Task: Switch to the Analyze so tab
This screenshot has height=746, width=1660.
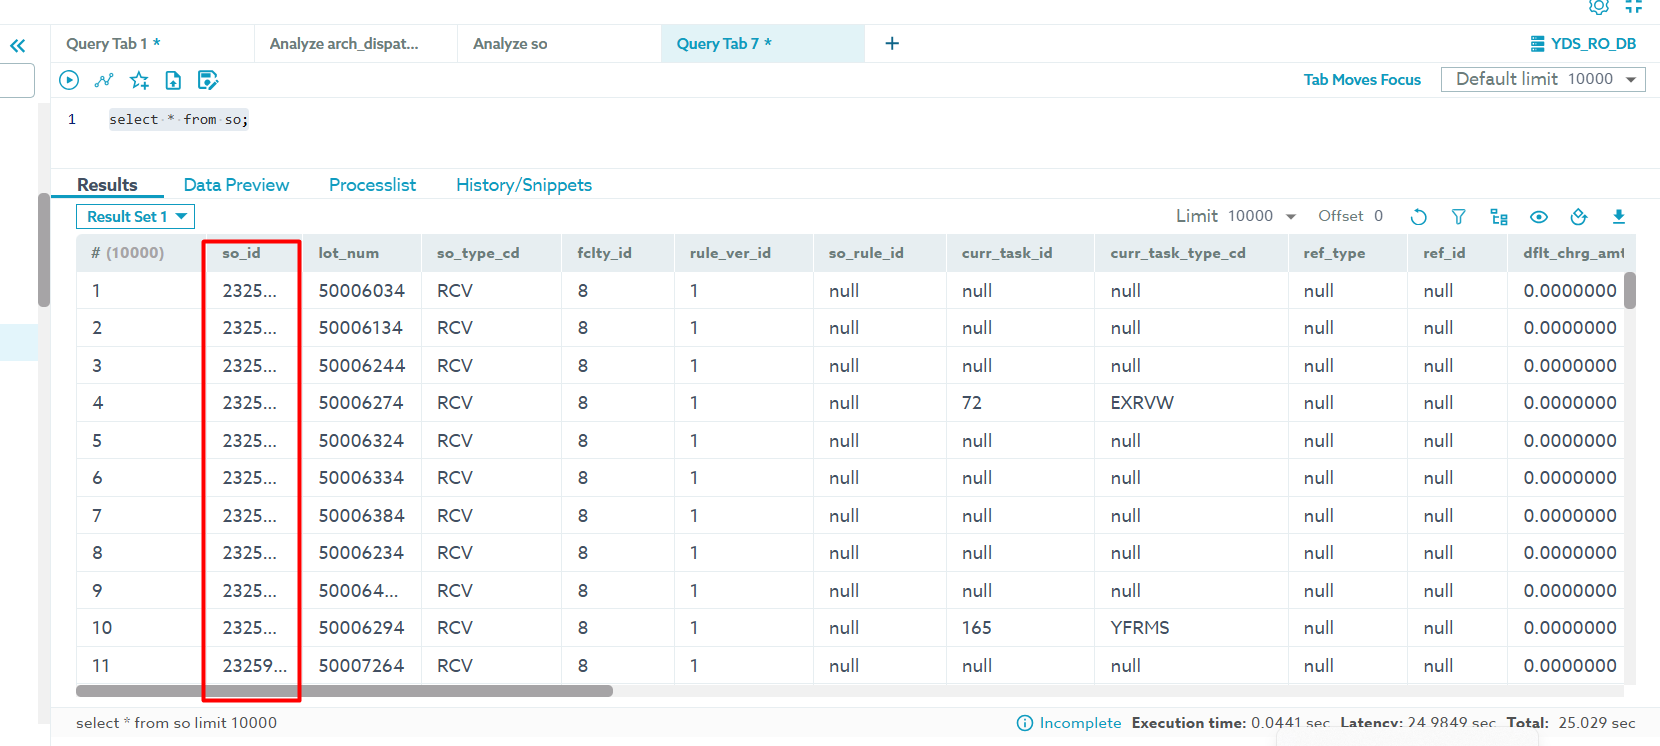Action: click(510, 44)
